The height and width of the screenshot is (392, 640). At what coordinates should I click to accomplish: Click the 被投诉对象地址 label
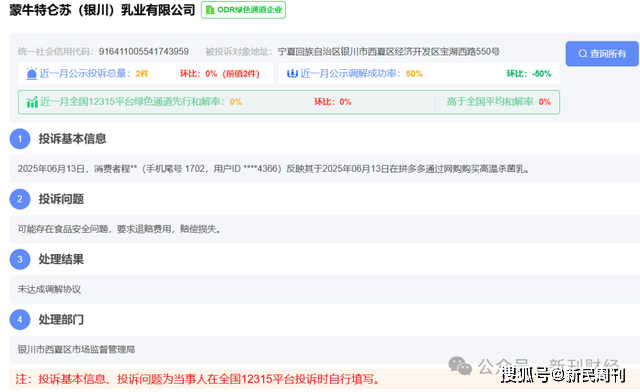[x=238, y=51]
